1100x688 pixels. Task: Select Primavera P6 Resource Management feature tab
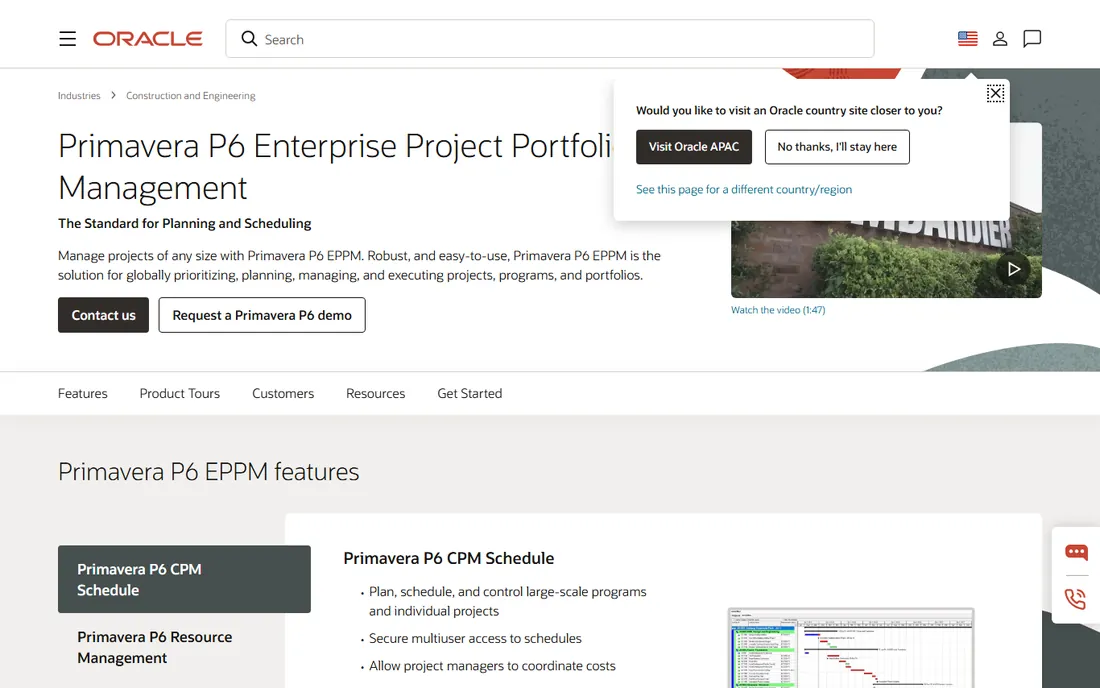184,647
